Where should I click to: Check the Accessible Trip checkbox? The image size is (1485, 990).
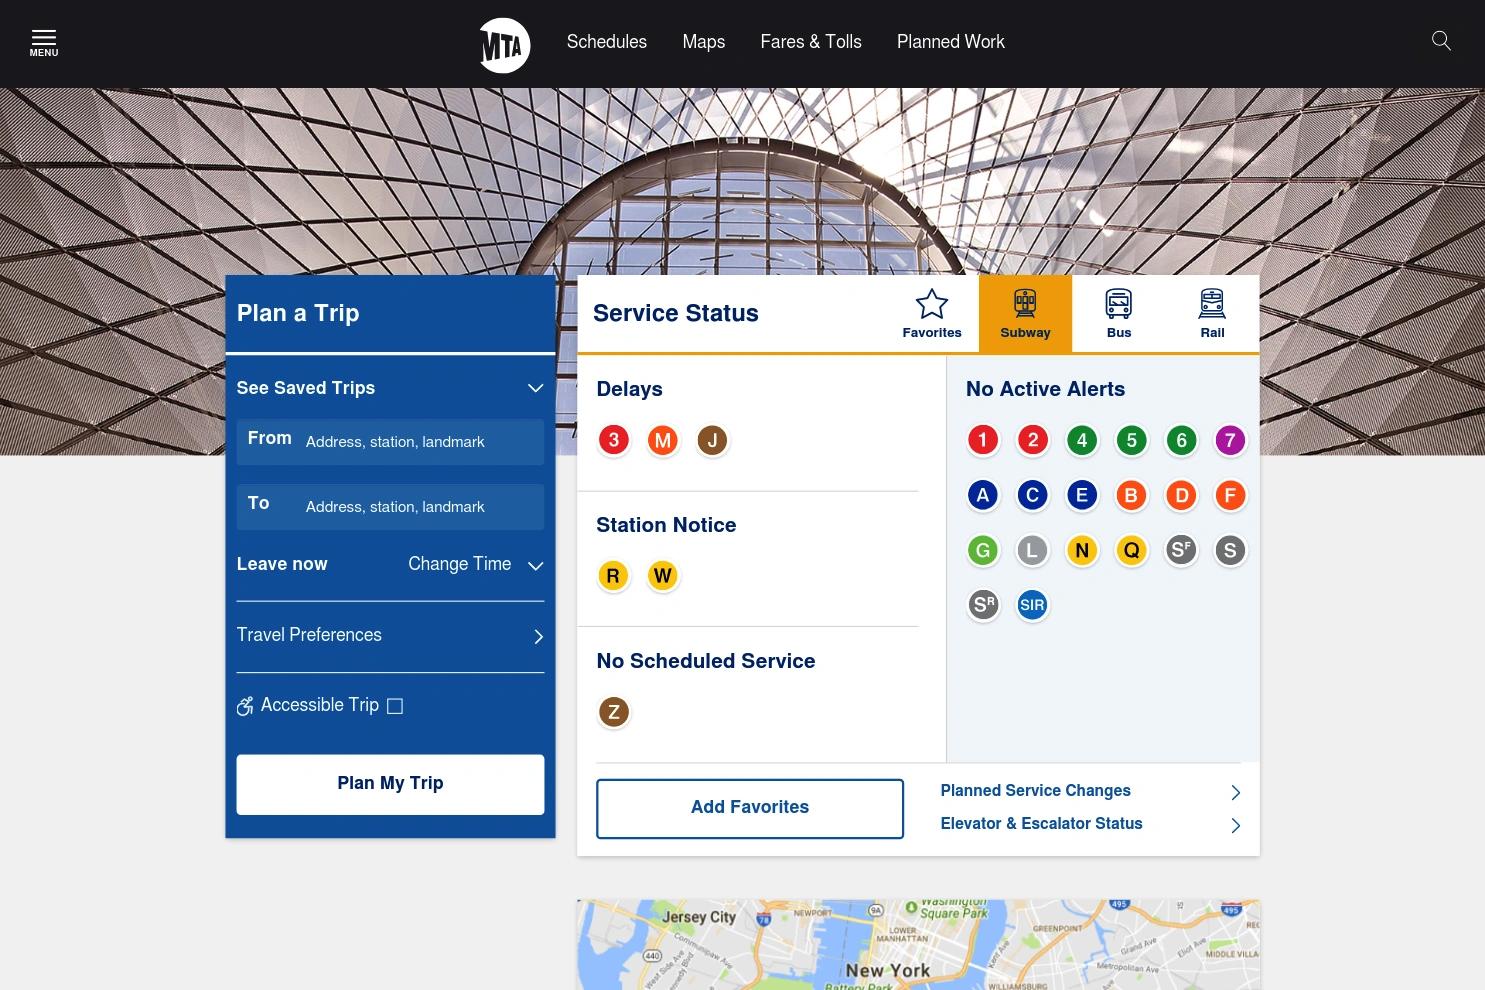(395, 706)
